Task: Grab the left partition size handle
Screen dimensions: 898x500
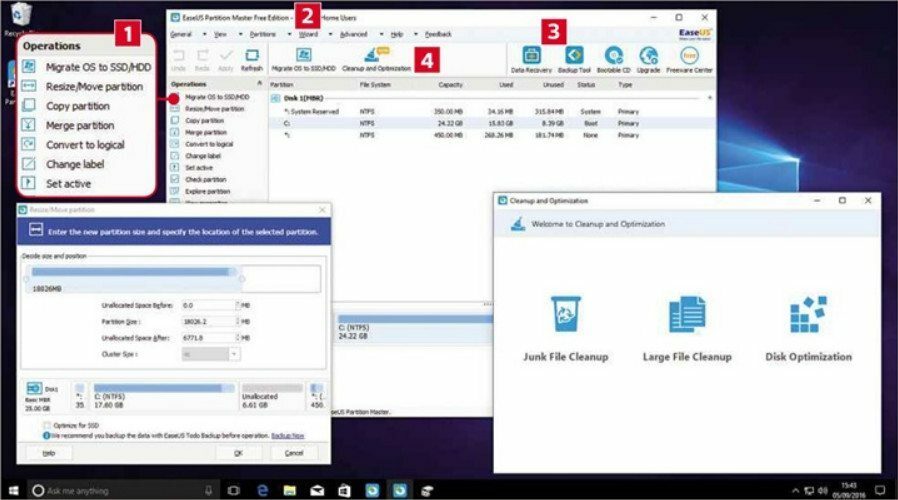Action: click(x=26, y=279)
